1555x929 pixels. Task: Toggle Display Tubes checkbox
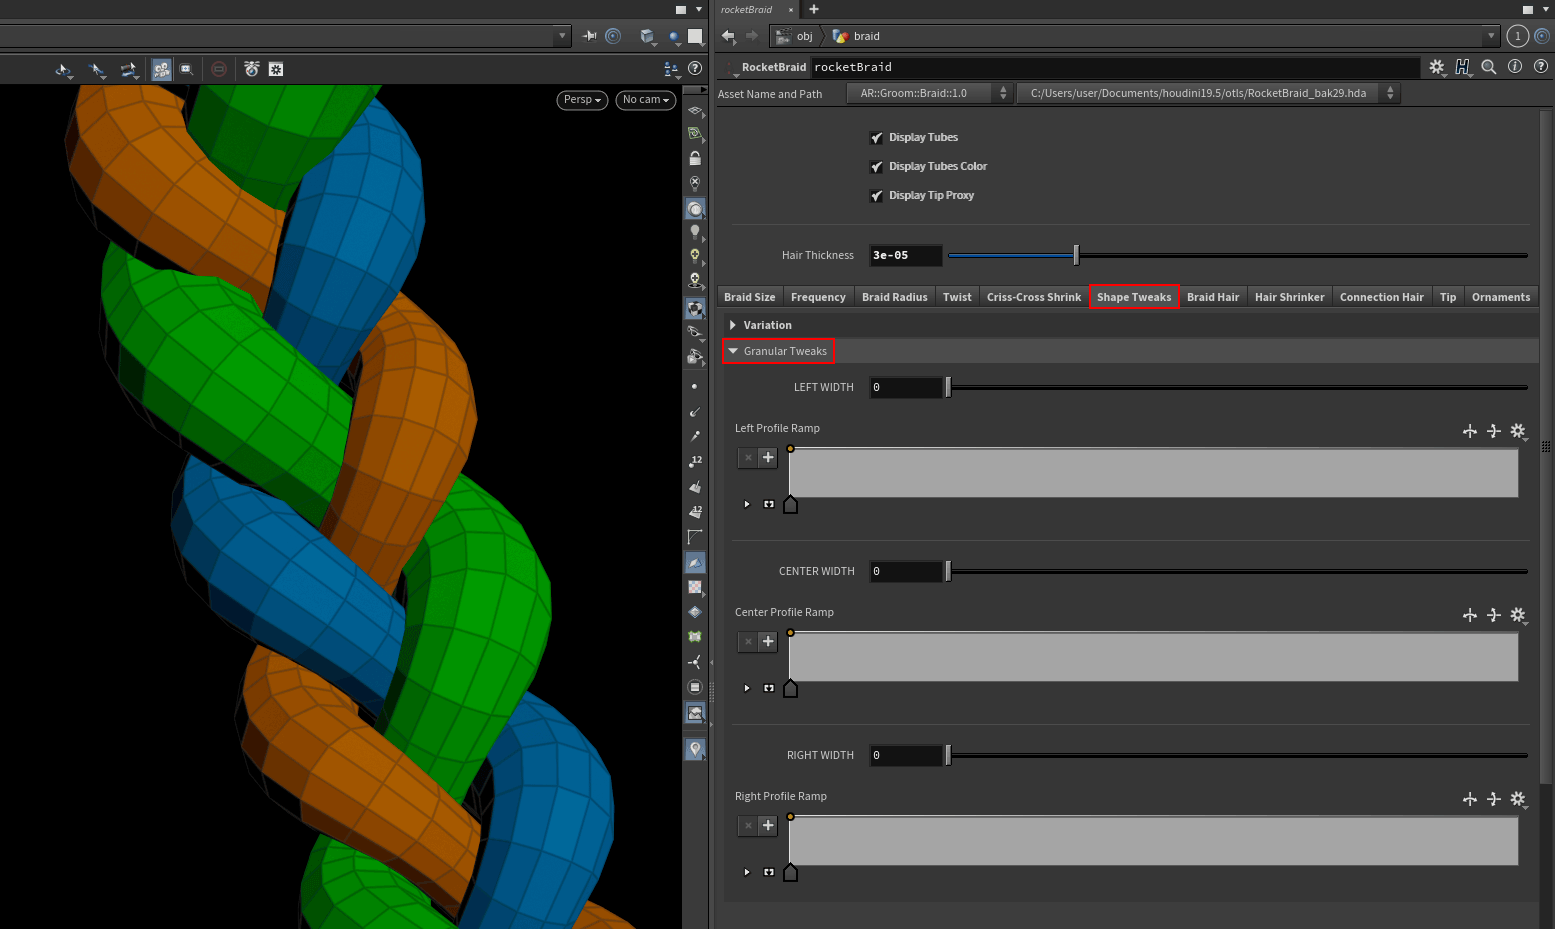tap(877, 138)
